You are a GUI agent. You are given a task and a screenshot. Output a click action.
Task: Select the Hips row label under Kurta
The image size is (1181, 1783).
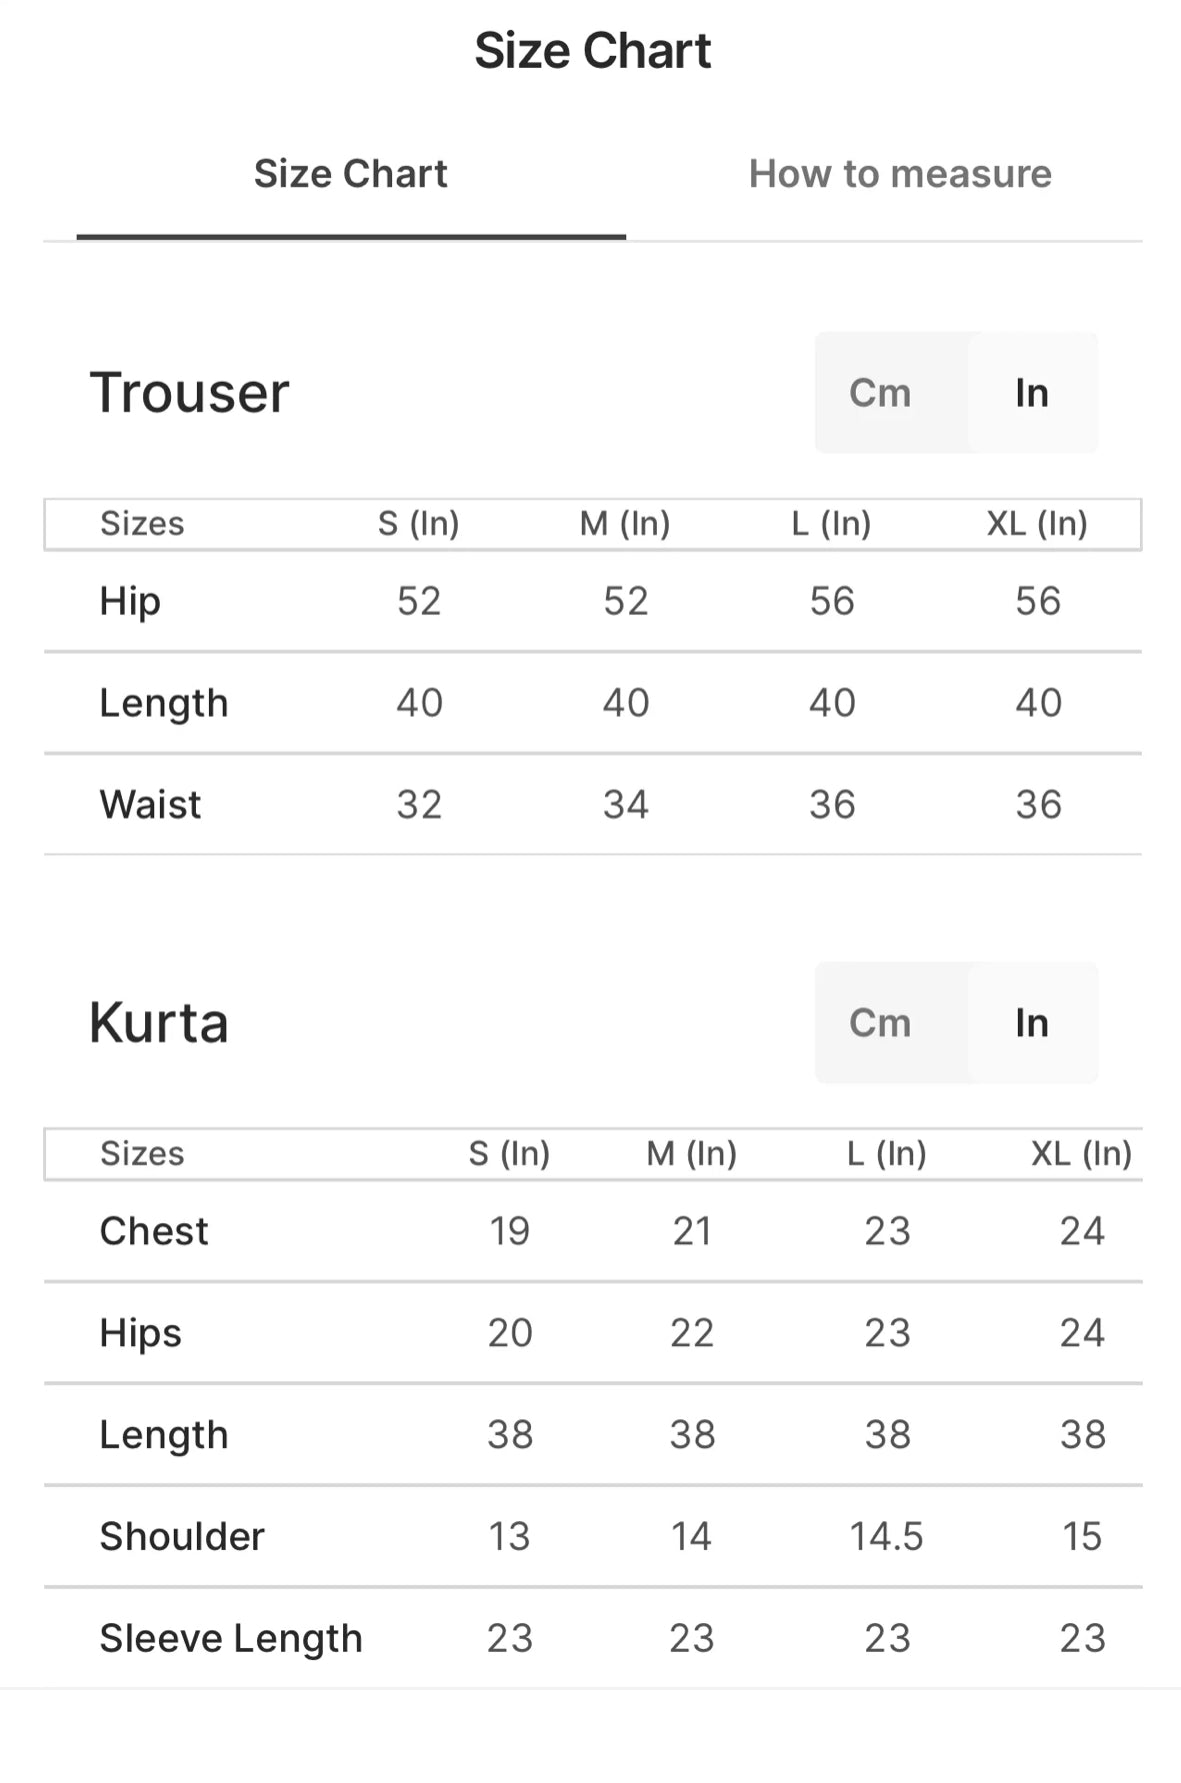click(x=140, y=1333)
